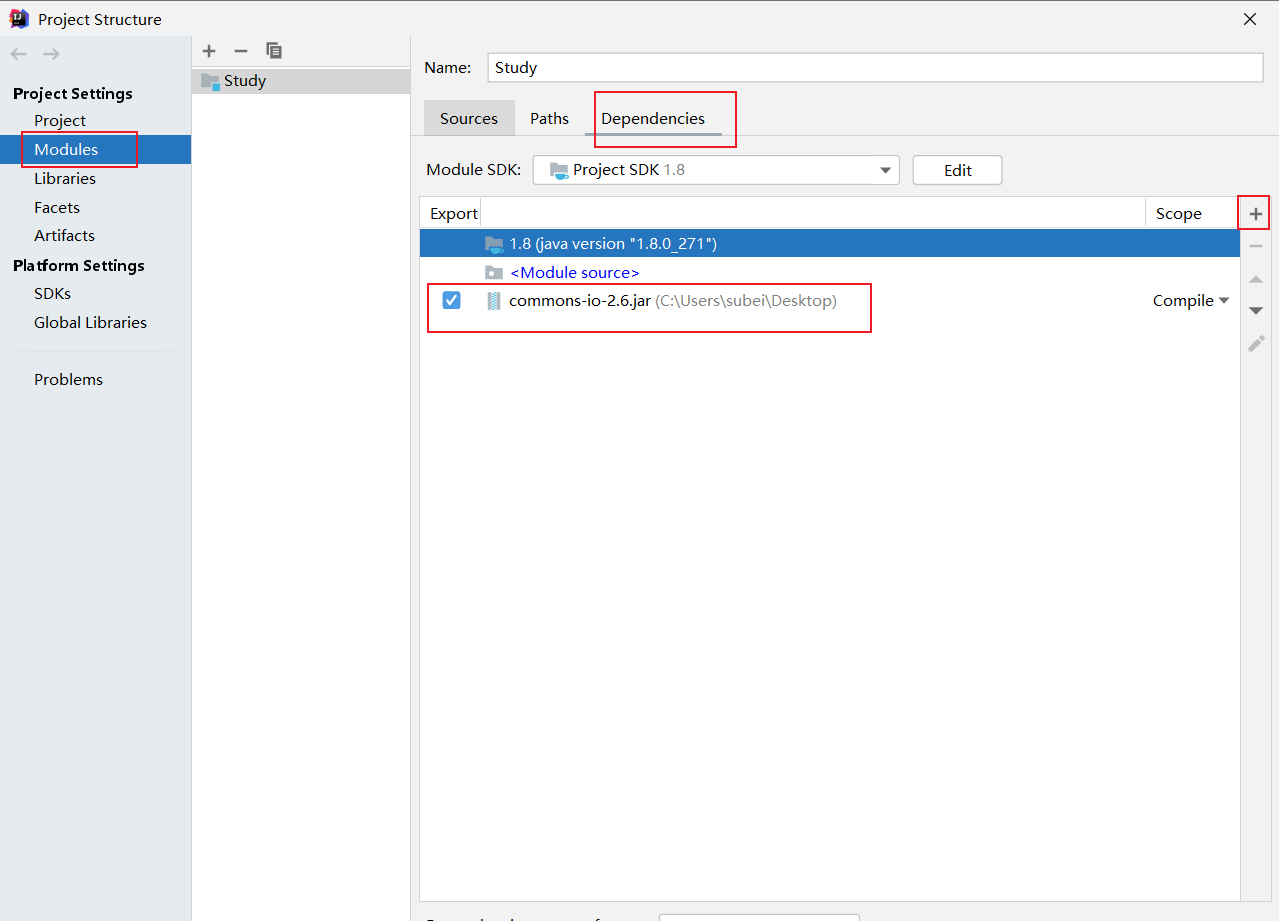Select the Study module in list
The height and width of the screenshot is (921, 1279).
tap(245, 81)
